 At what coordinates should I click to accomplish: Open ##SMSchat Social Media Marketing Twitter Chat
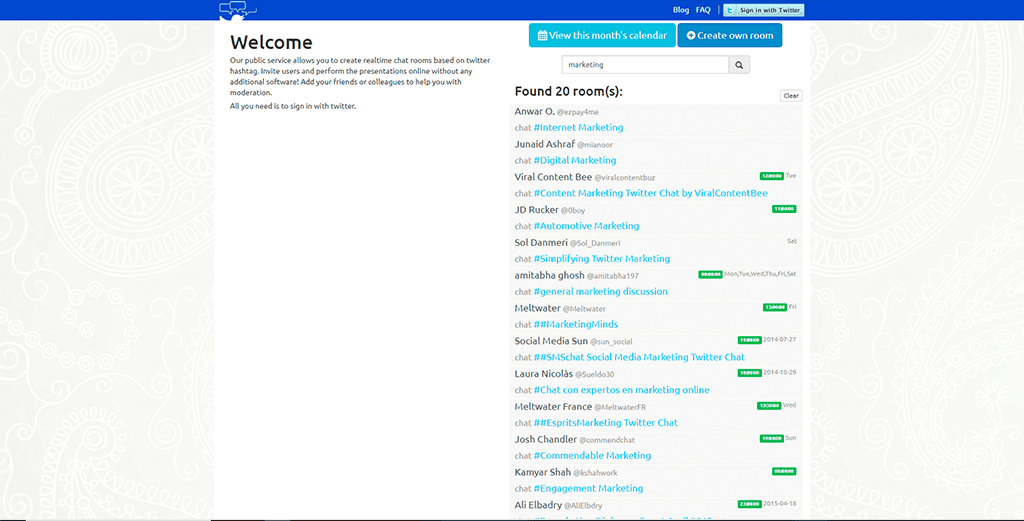639,356
